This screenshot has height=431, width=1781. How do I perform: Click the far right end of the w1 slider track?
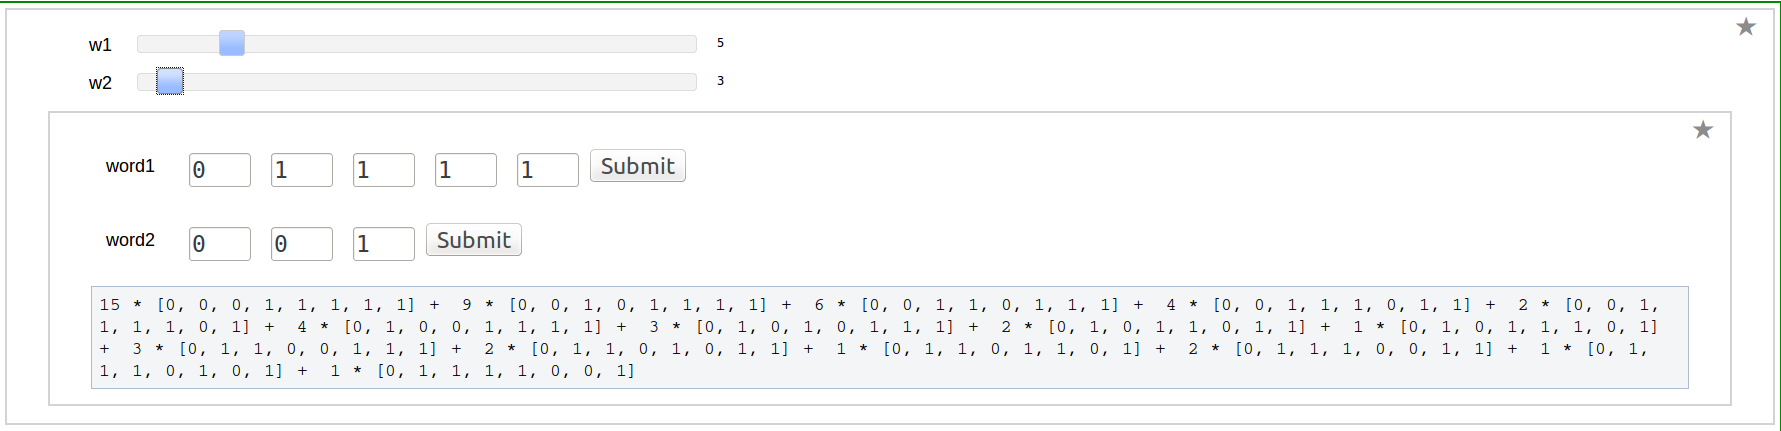691,44
